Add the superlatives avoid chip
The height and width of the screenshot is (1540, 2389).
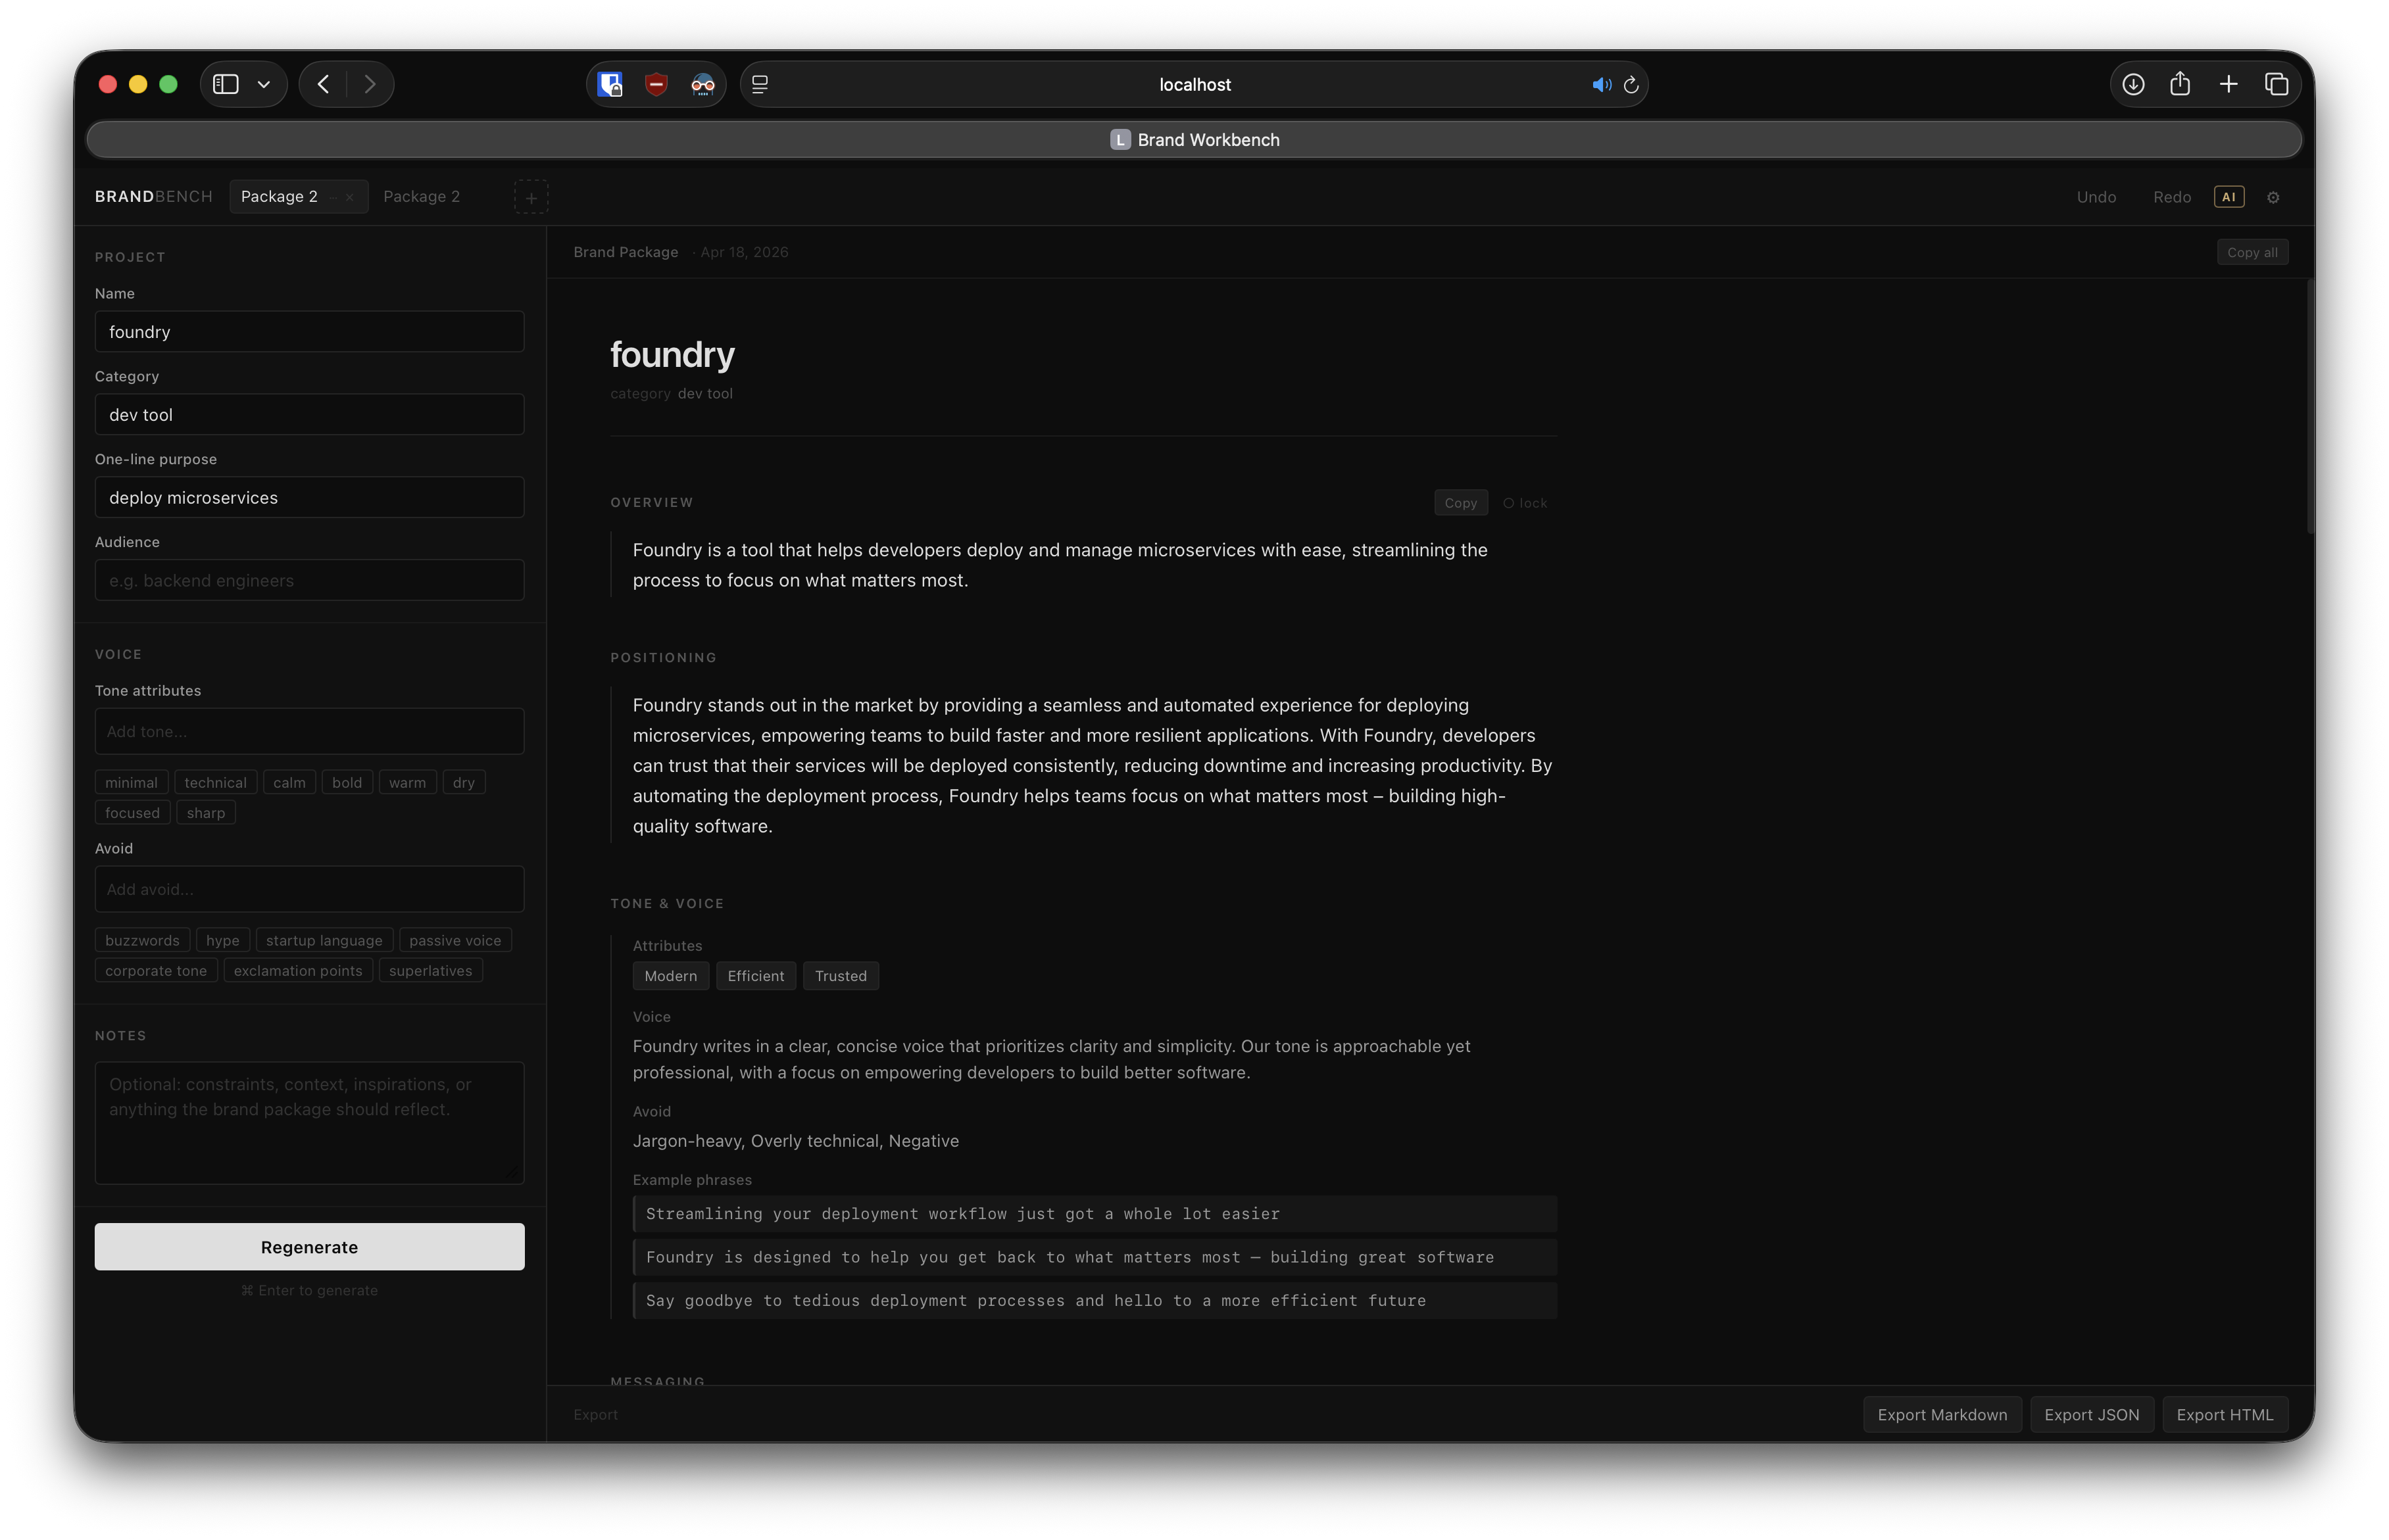[x=431, y=971]
